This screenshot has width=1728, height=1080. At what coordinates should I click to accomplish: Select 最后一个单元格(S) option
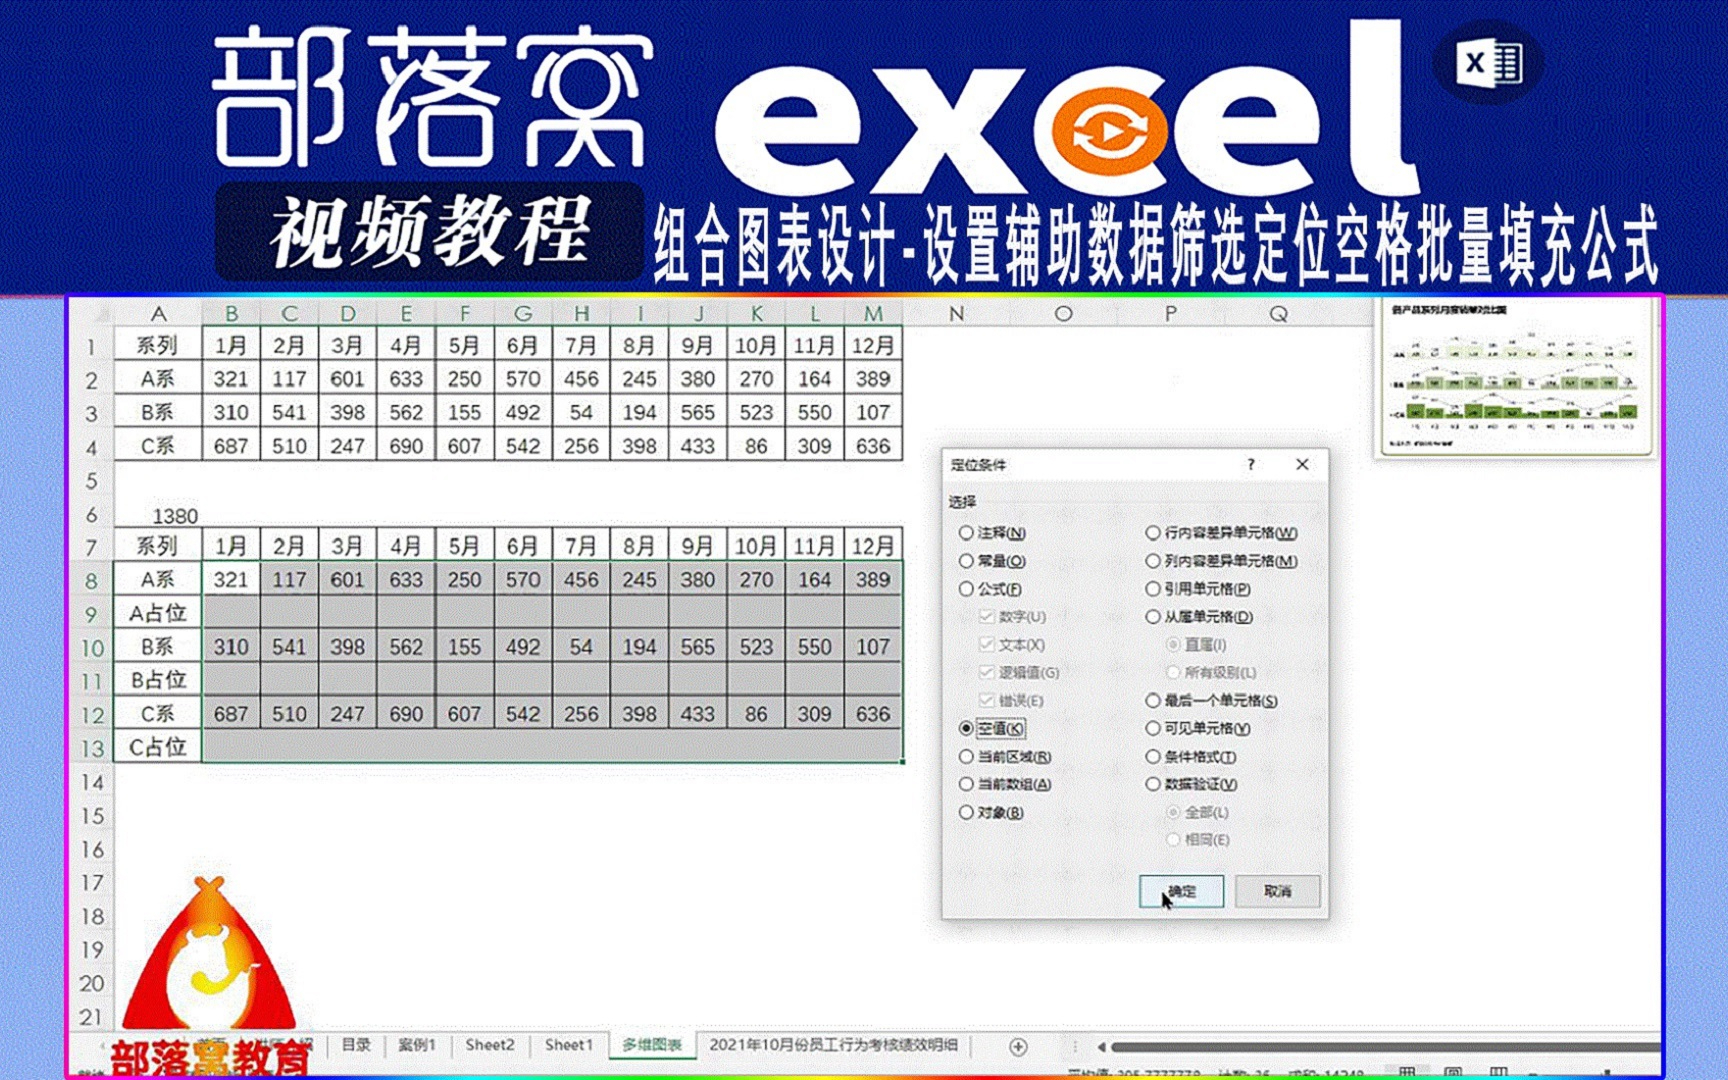click(1211, 700)
